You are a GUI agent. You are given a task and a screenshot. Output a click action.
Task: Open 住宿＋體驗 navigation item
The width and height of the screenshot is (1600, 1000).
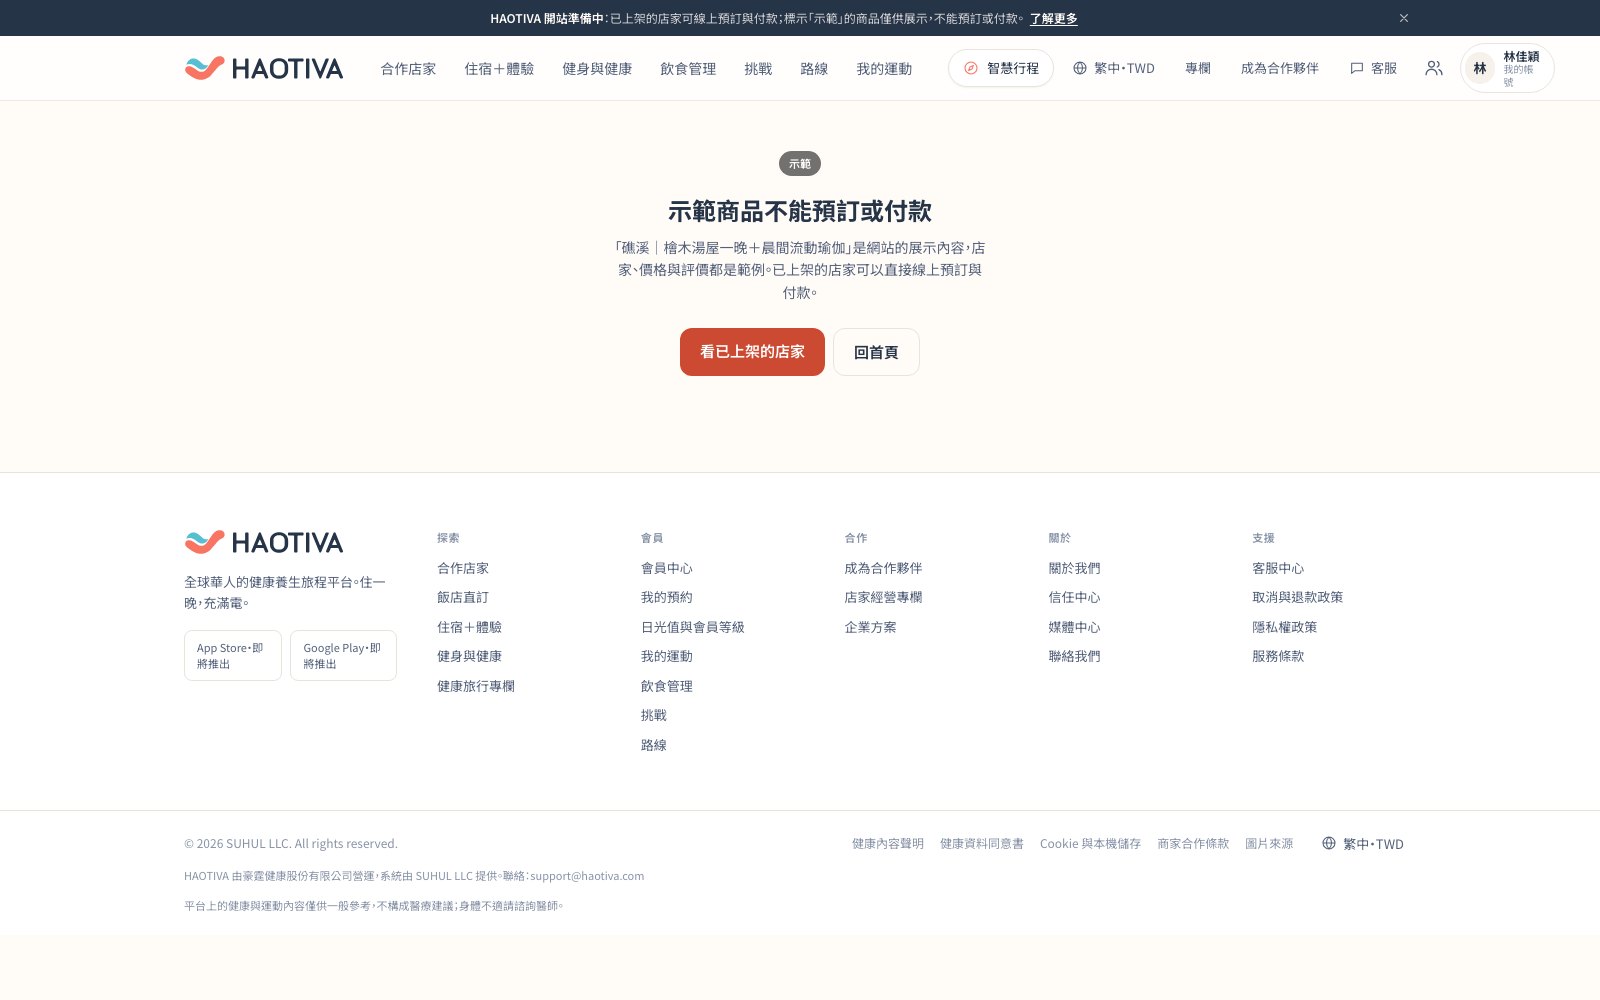499,68
